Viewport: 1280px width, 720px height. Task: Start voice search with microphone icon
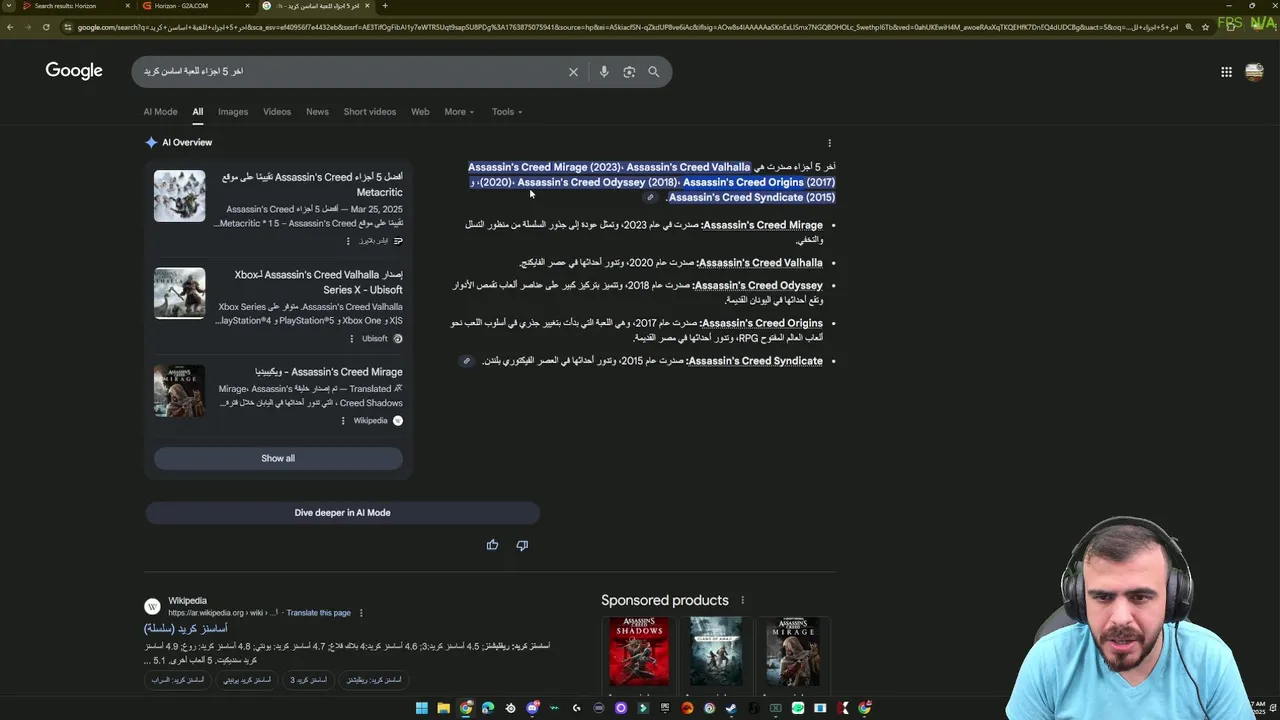[604, 72]
